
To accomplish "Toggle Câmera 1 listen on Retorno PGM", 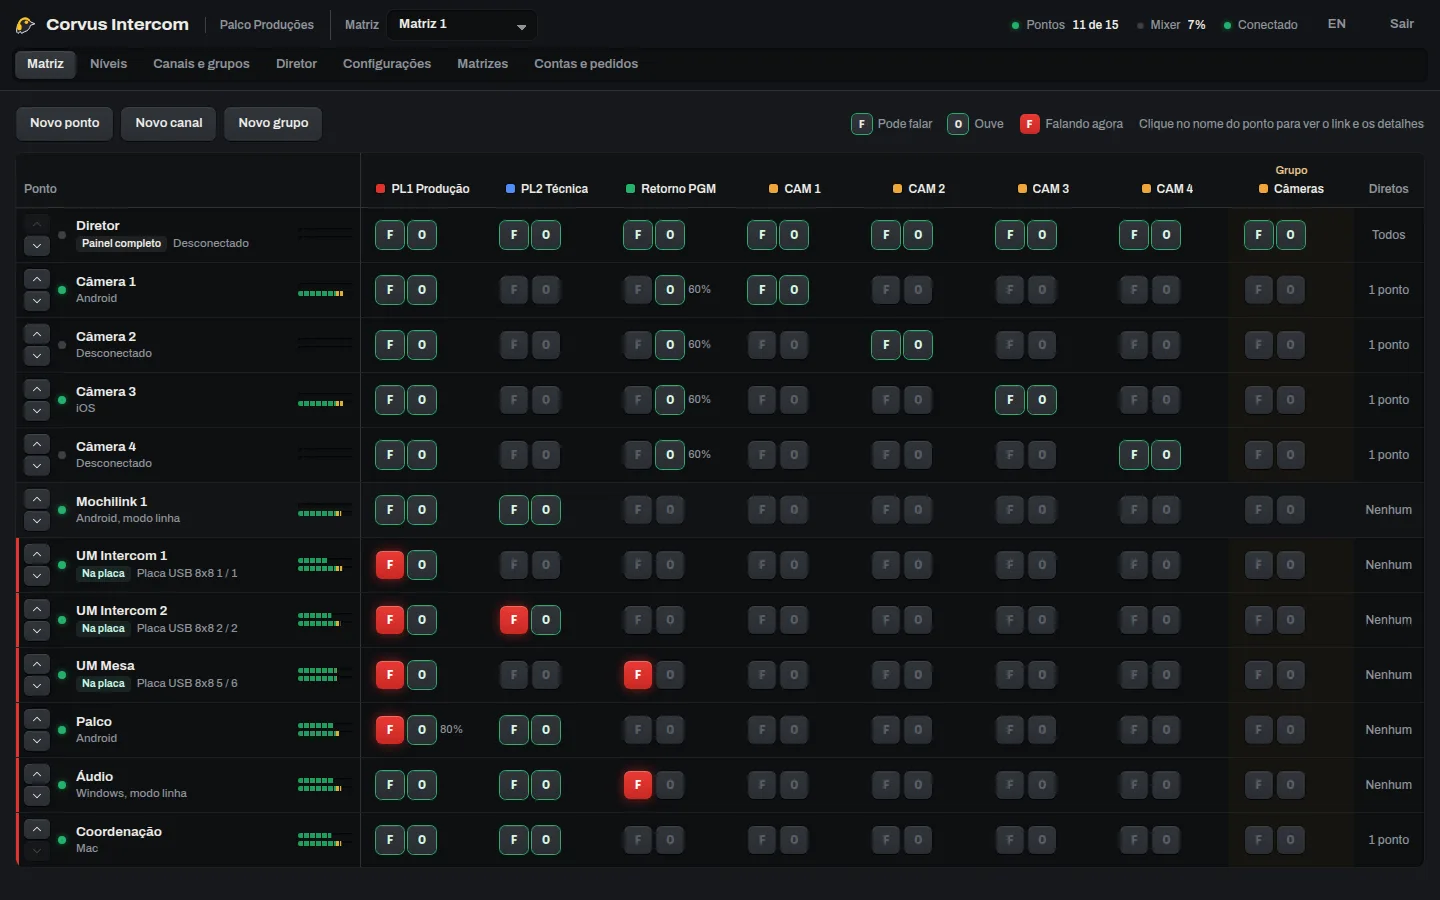I will tap(670, 290).
